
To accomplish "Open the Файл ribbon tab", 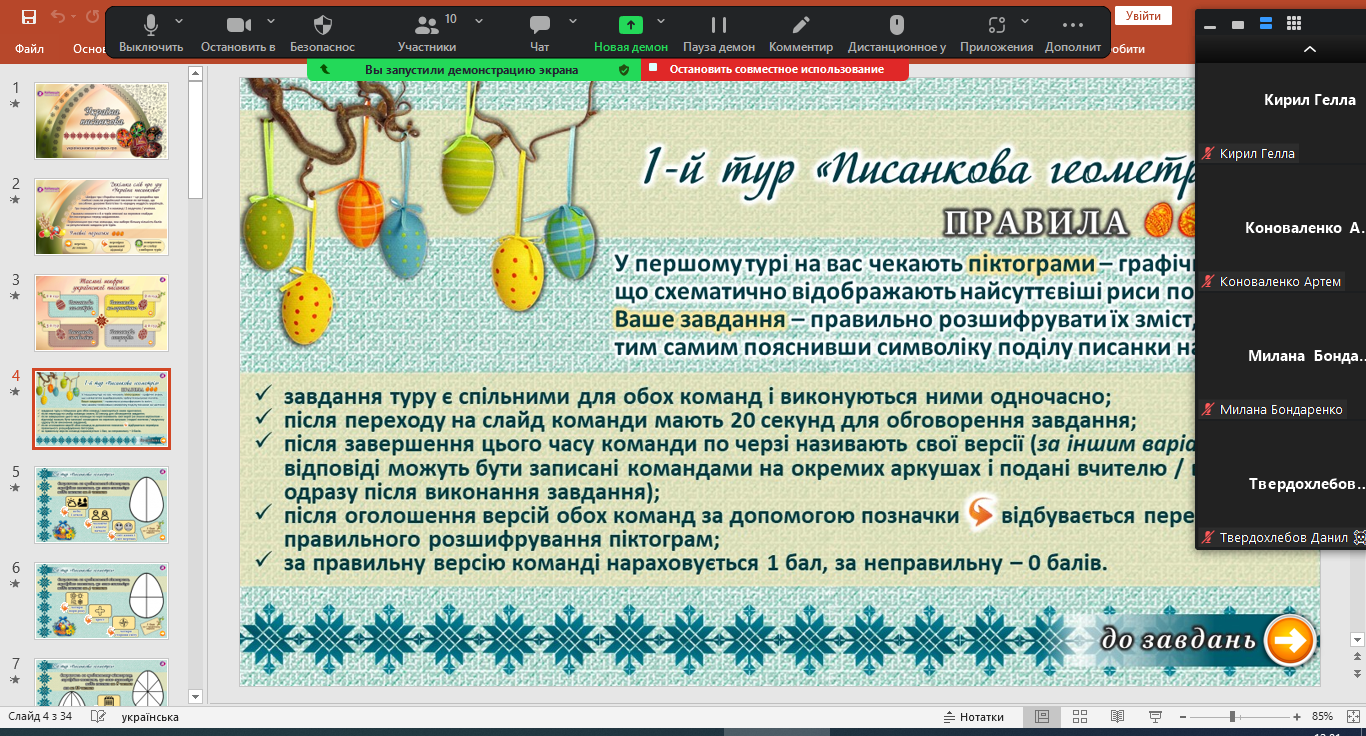I will (29, 48).
